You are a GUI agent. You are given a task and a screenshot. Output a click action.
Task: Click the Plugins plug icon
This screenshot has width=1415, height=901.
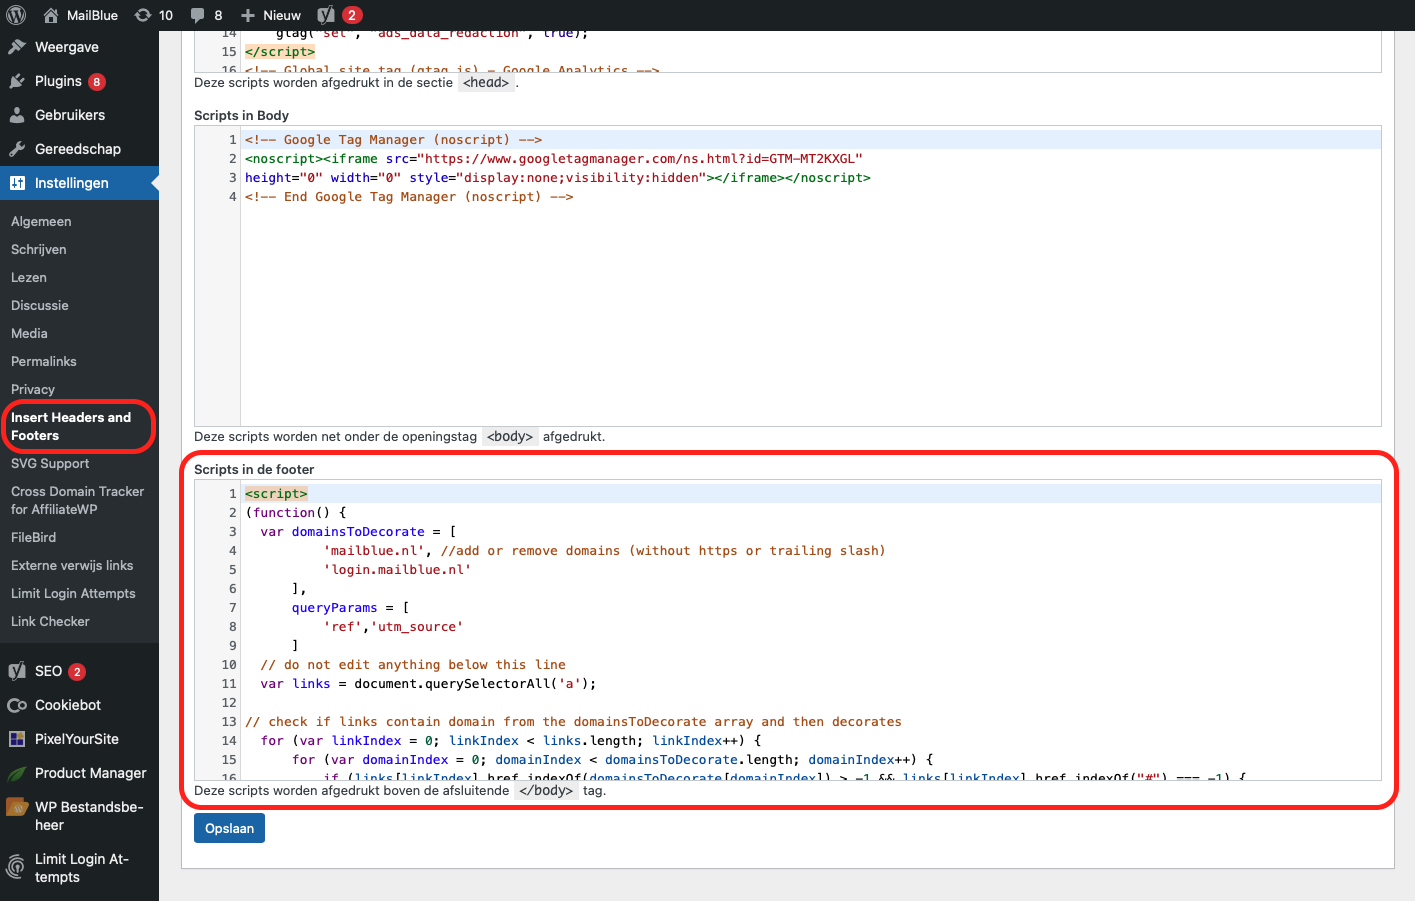pyautogui.click(x=17, y=81)
